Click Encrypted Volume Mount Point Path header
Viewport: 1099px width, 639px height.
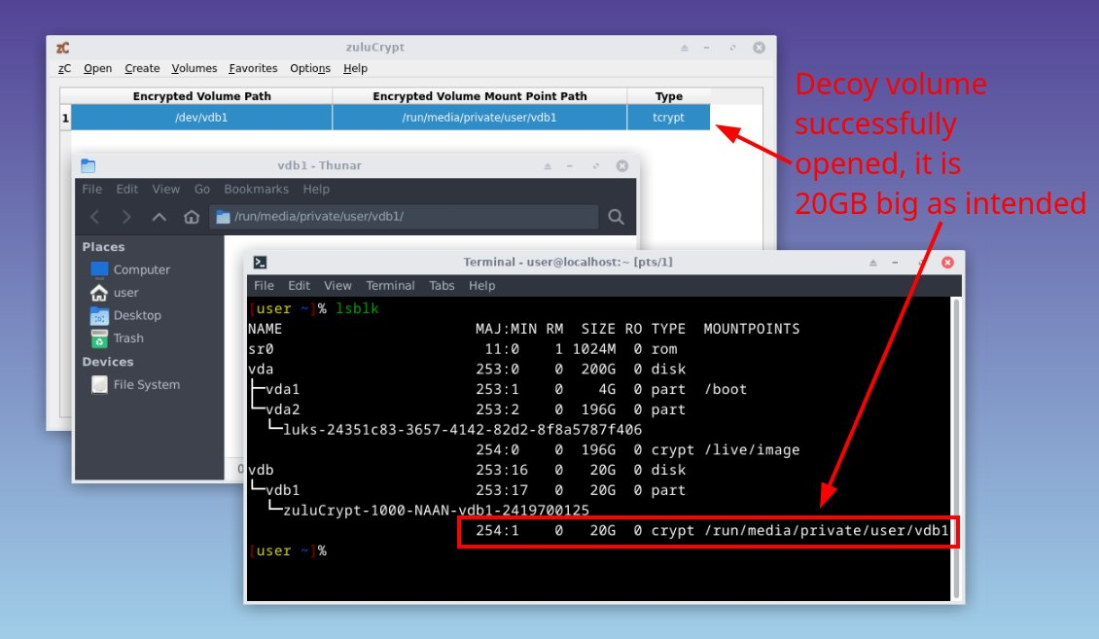point(480,96)
